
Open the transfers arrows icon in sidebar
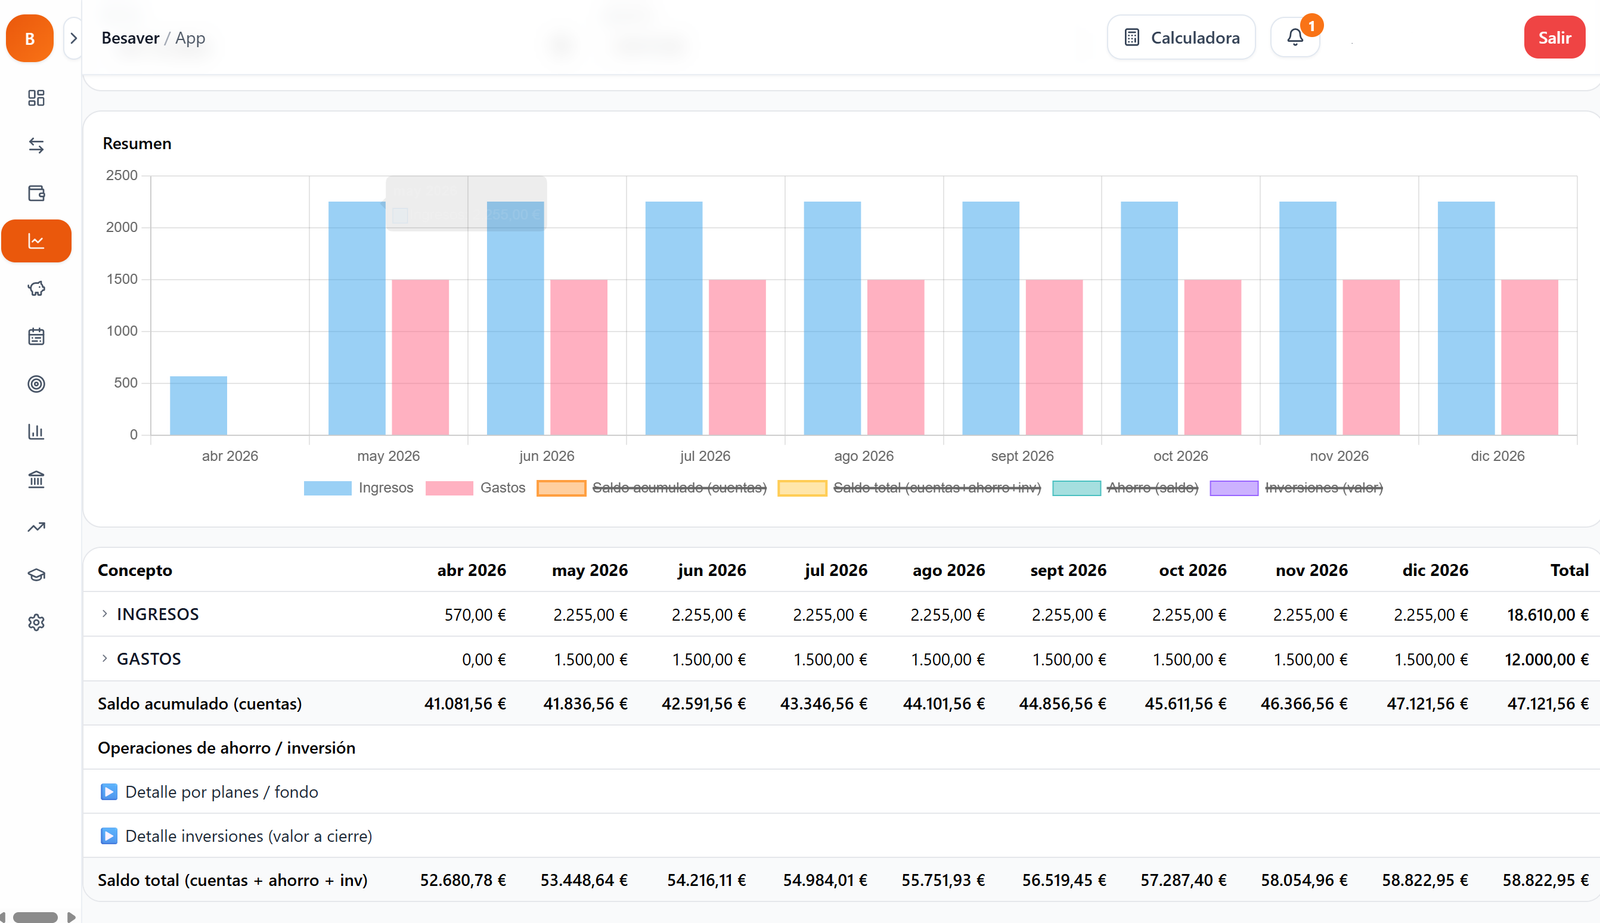point(36,145)
